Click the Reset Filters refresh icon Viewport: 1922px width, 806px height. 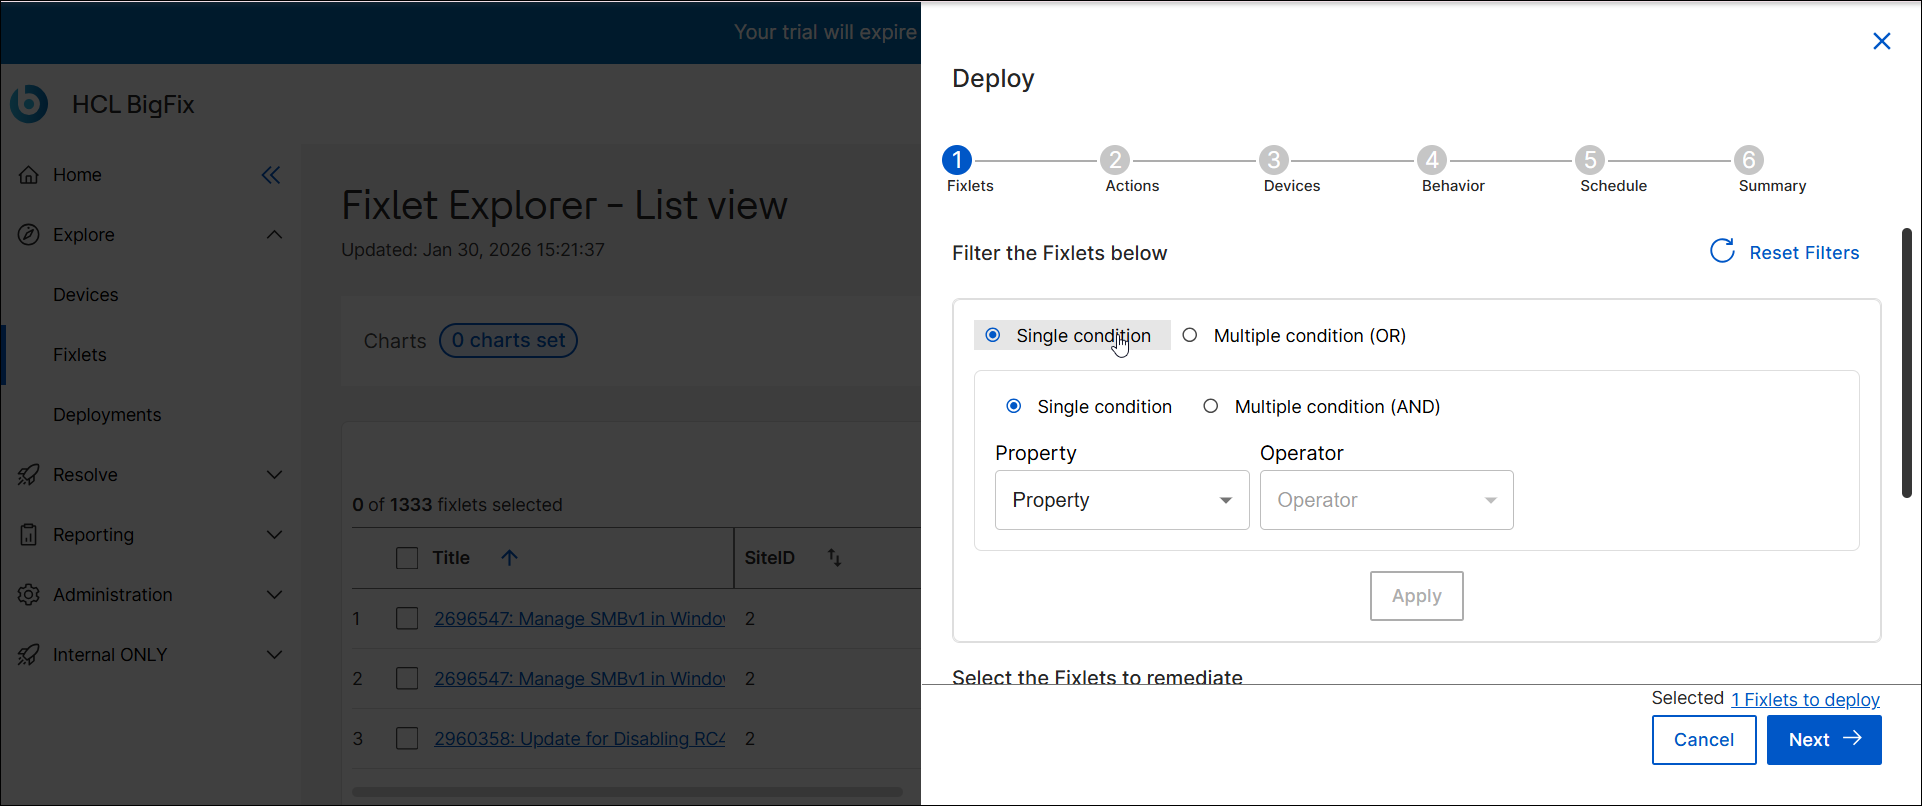[1722, 252]
